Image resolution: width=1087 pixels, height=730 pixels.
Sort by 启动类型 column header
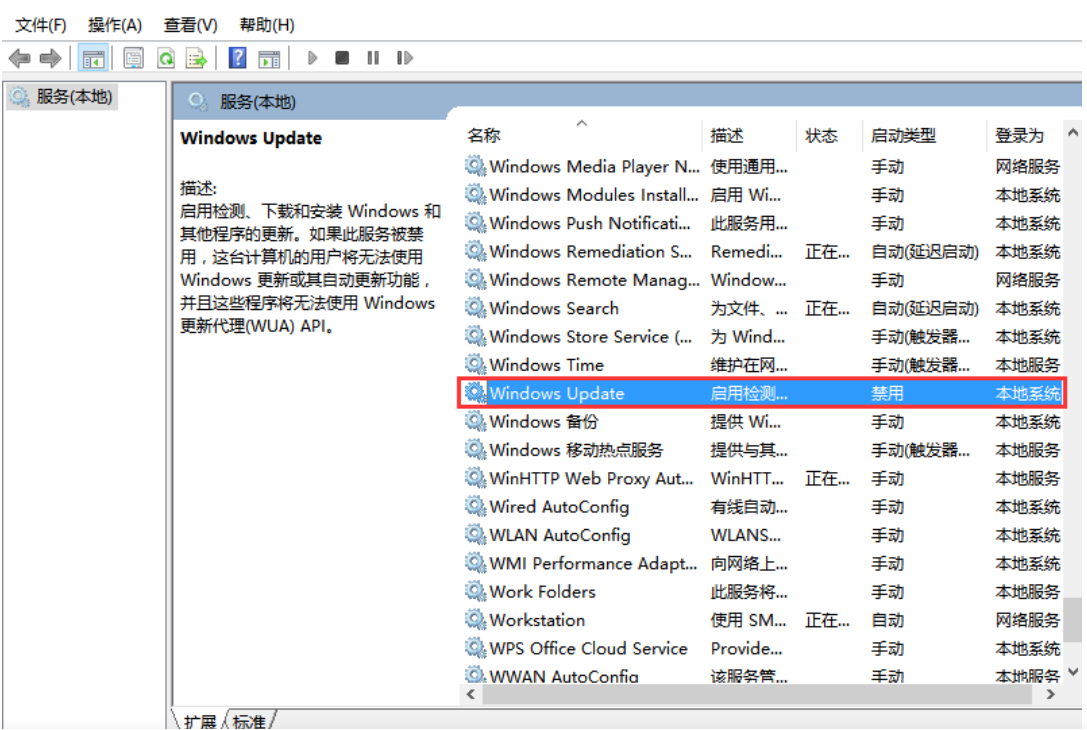(903, 136)
